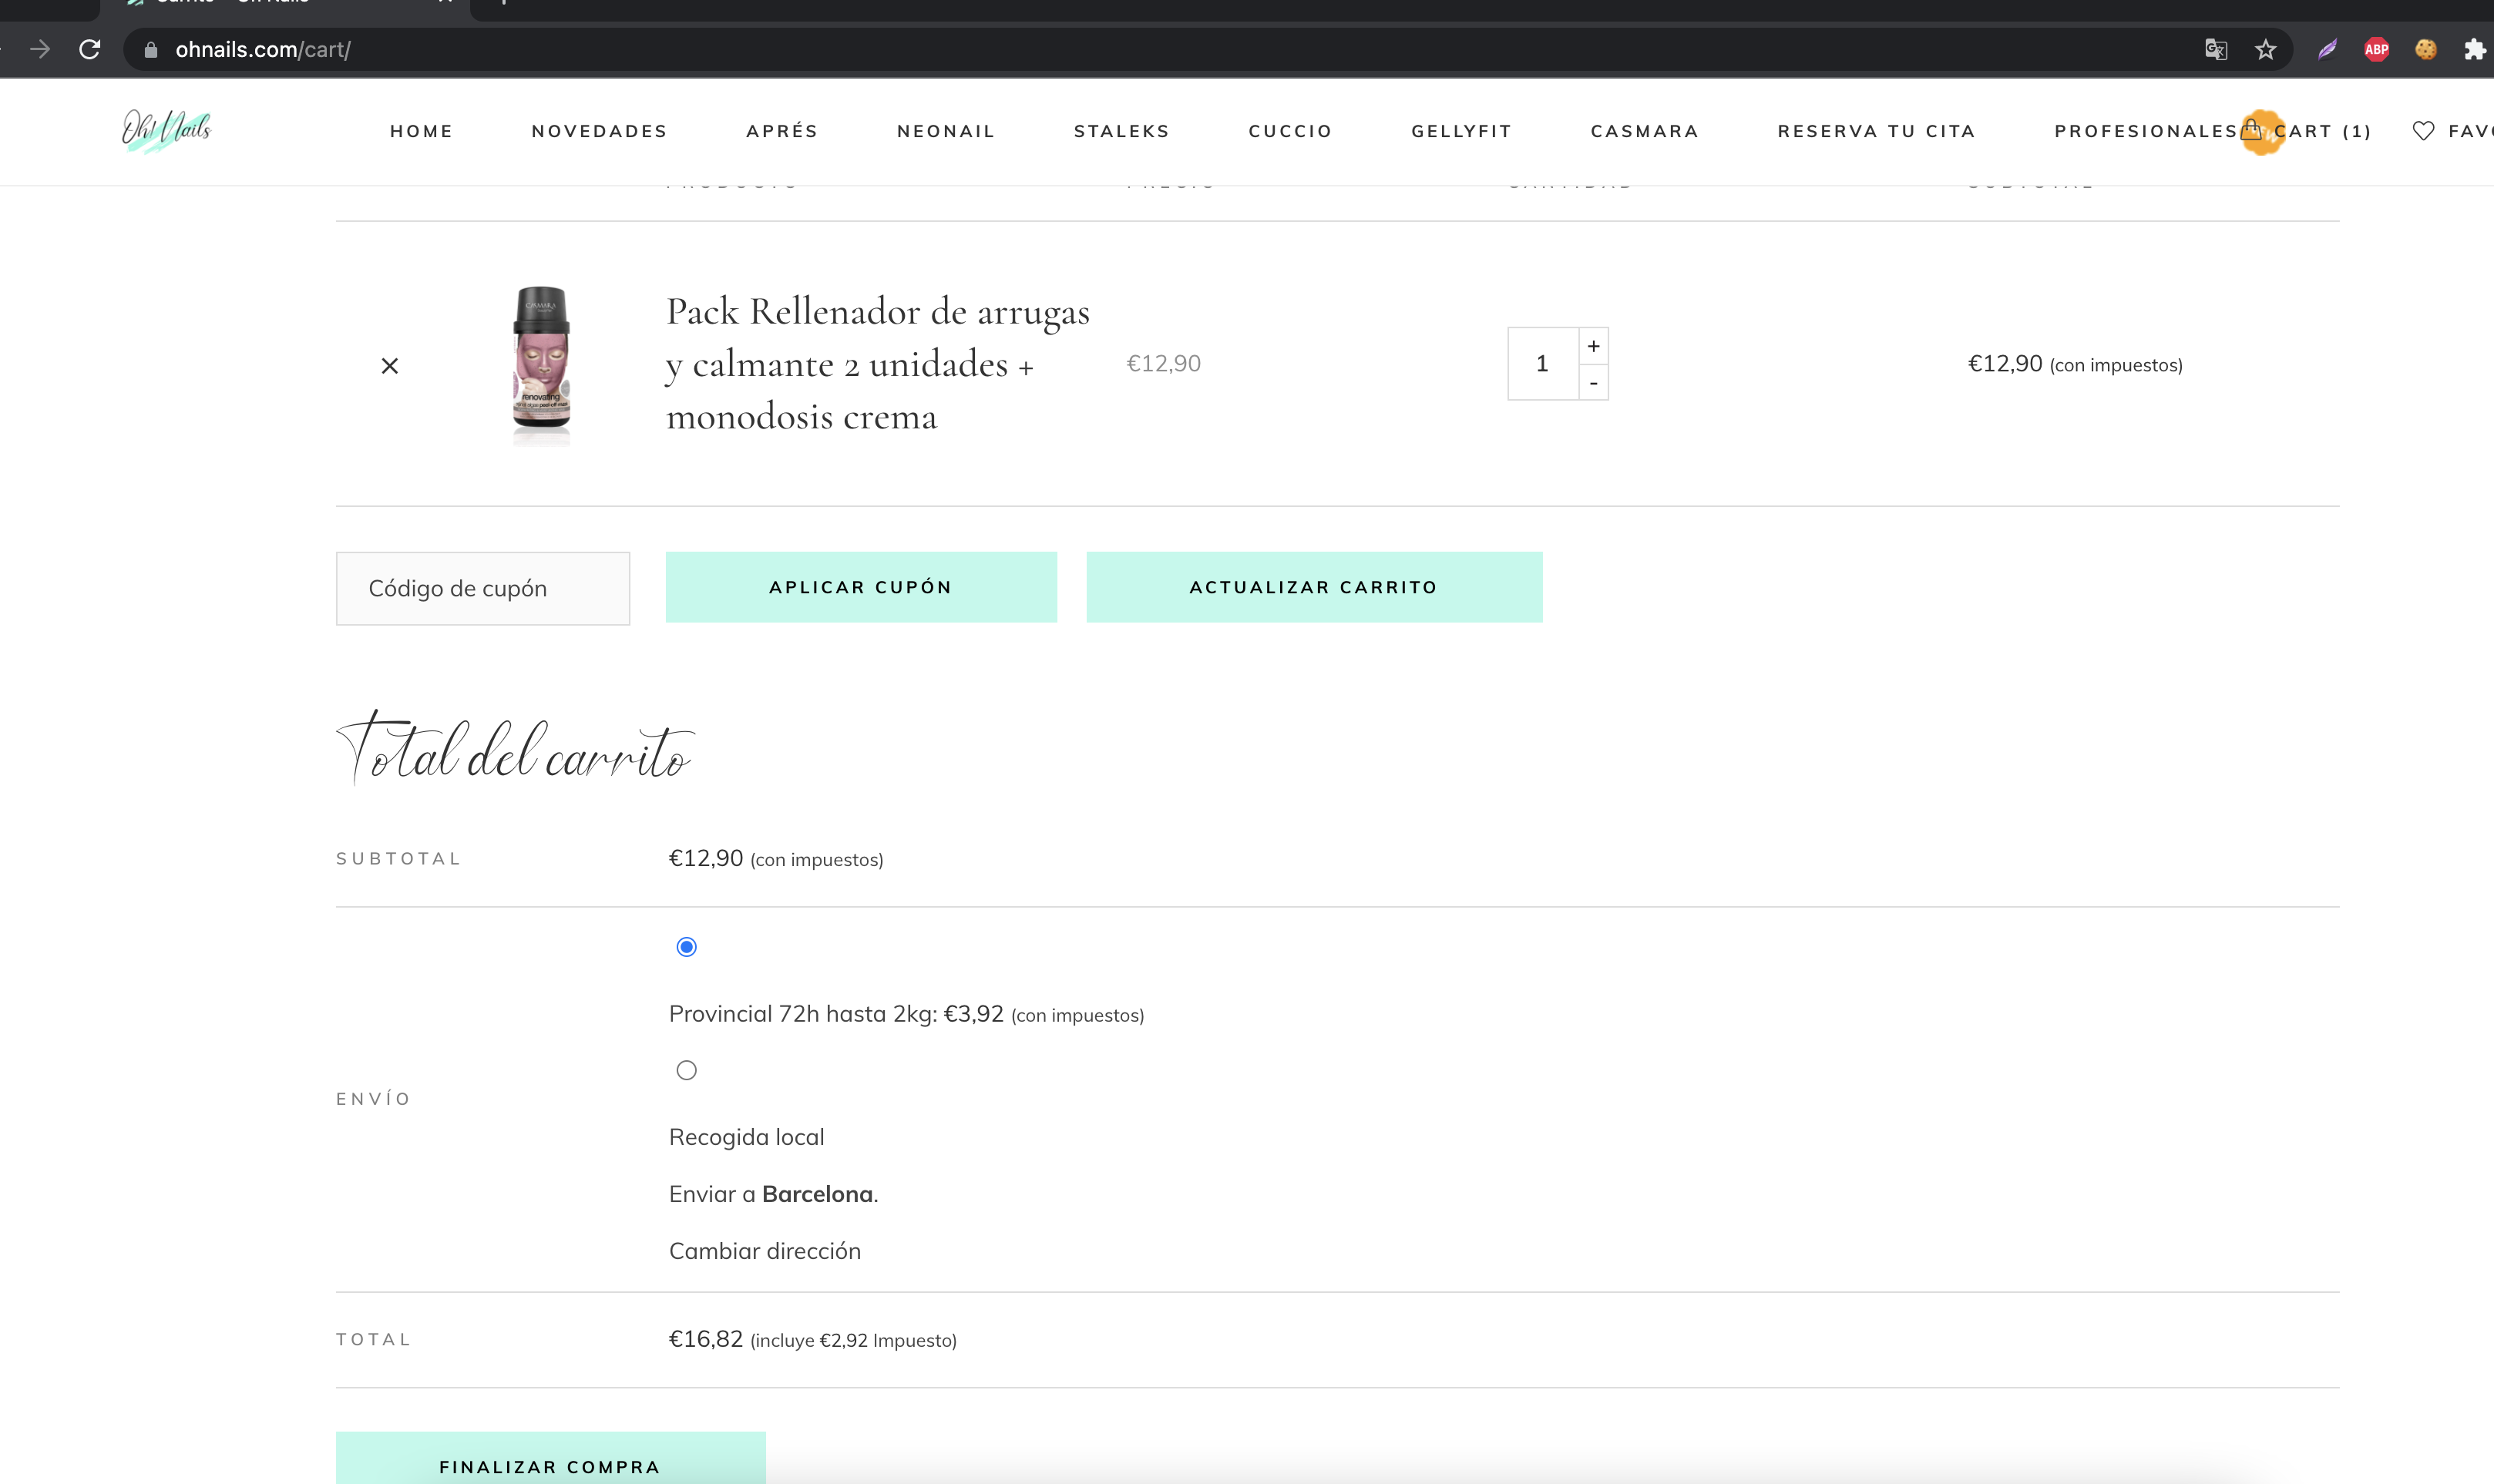Screen dimensions: 2494x1484
Task: Click the ACTUALIZAR CARRITO button
Action: click(1314, 587)
